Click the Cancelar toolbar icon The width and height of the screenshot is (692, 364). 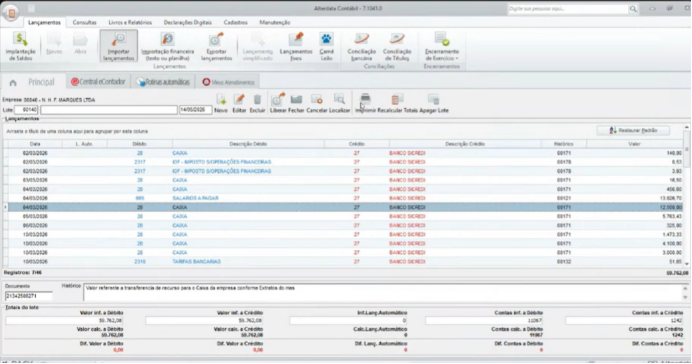pos(317,104)
